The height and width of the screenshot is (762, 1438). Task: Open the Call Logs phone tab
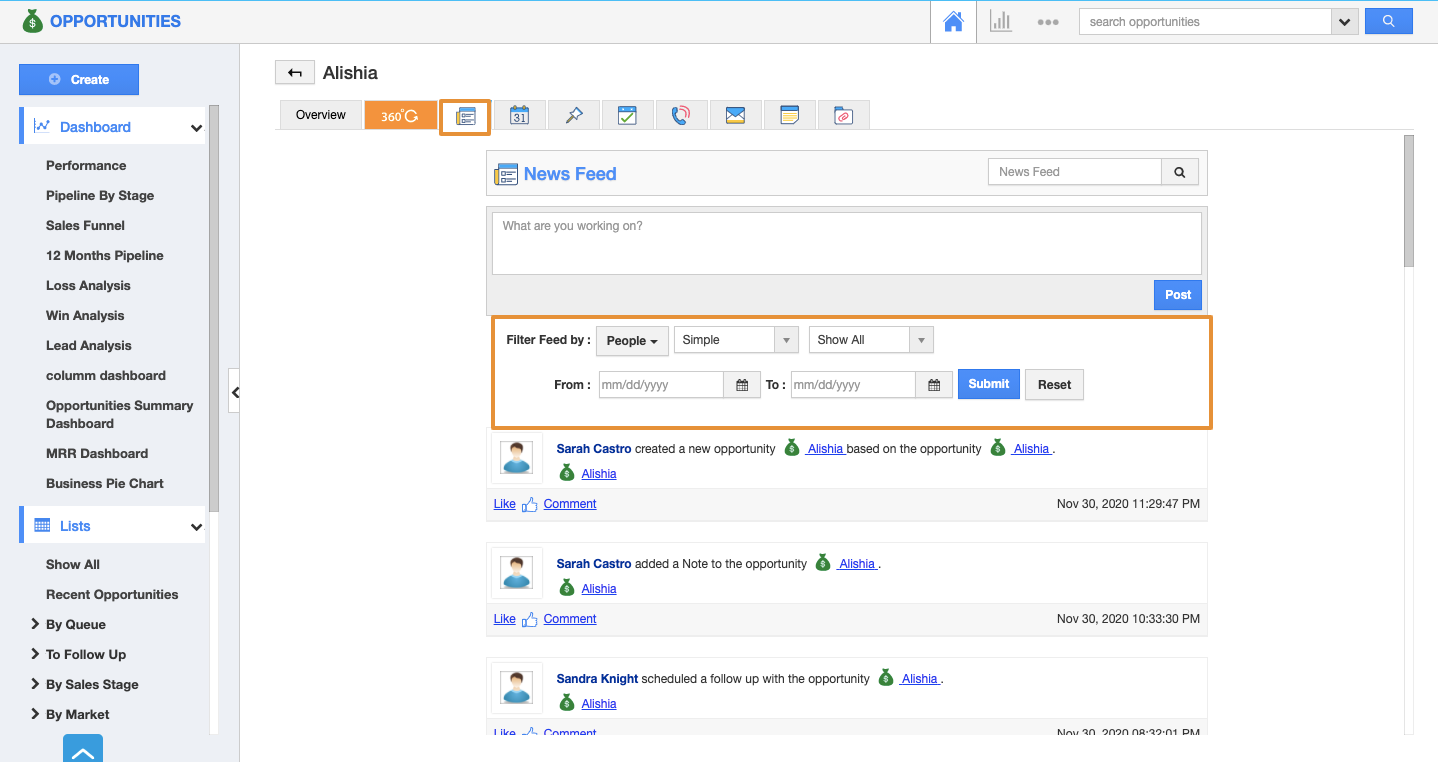[x=681, y=115]
